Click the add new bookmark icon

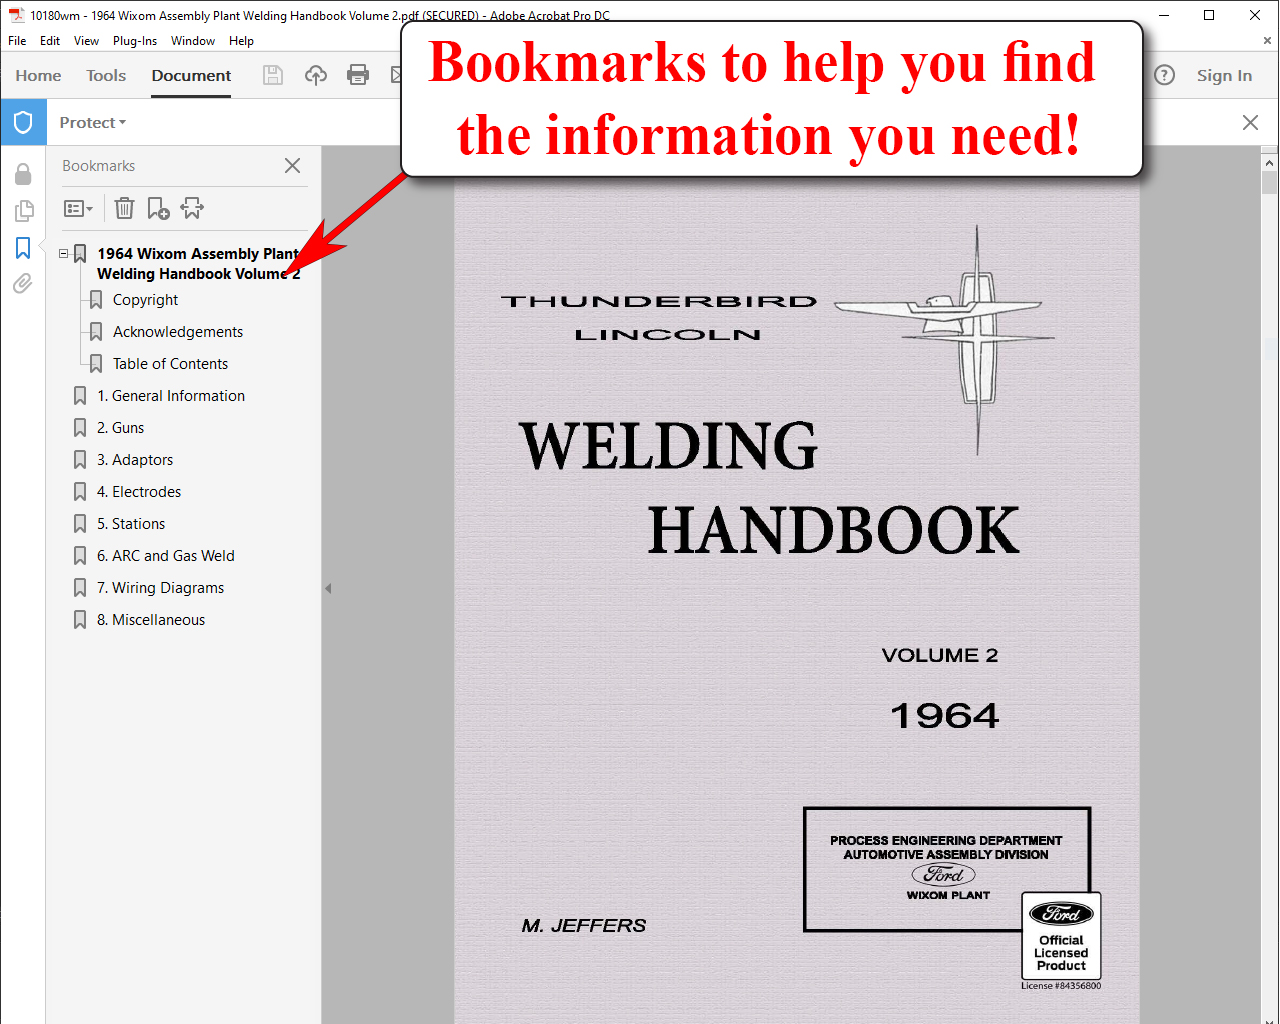tap(158, 208)
